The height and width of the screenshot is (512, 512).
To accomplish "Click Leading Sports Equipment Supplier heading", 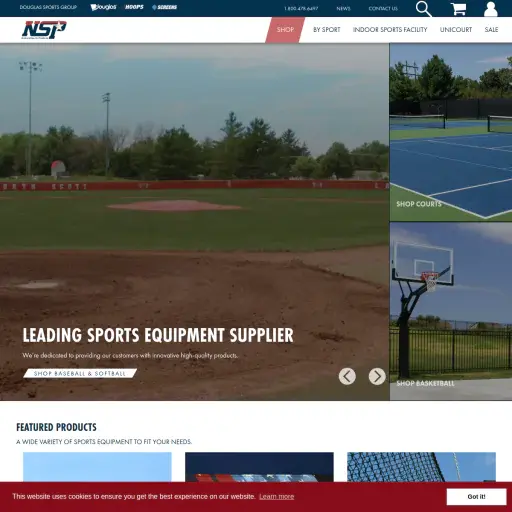I will click(158, 335).
